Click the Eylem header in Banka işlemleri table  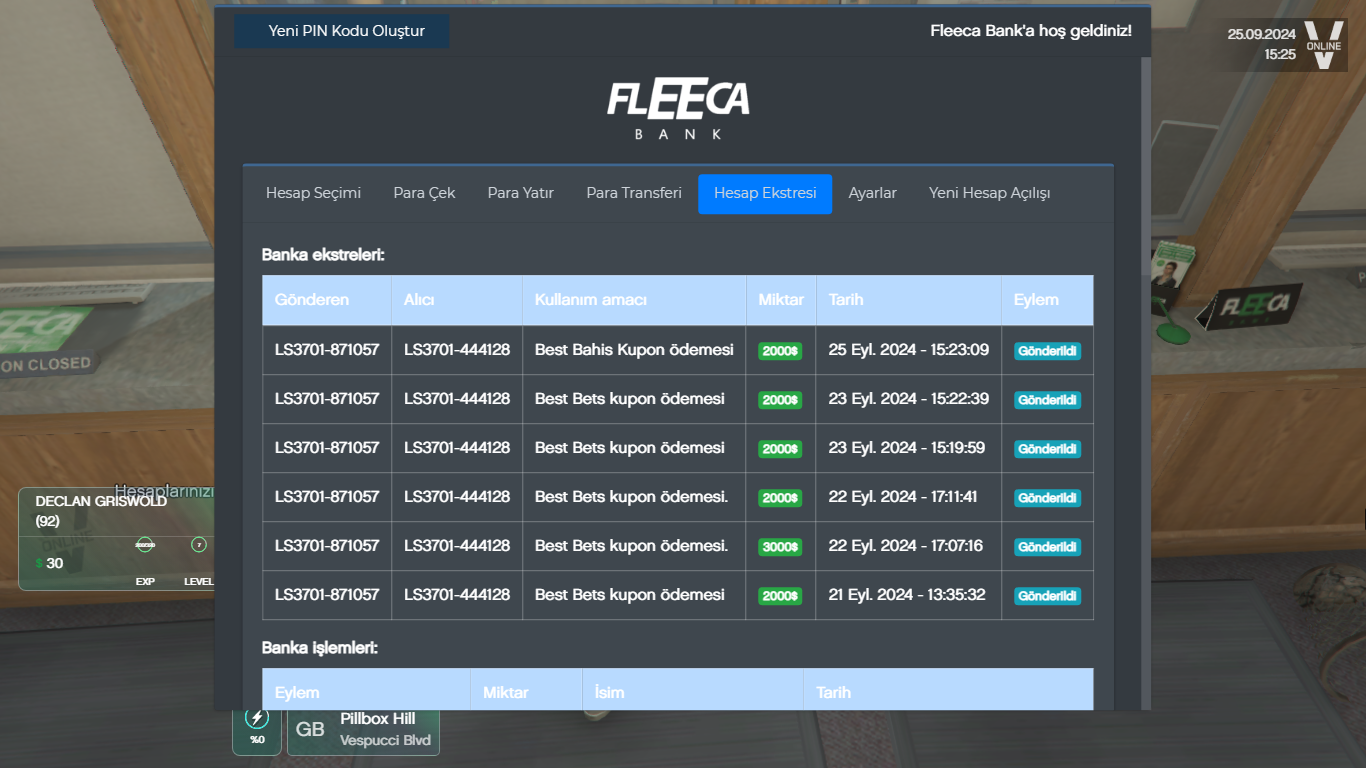366,692
